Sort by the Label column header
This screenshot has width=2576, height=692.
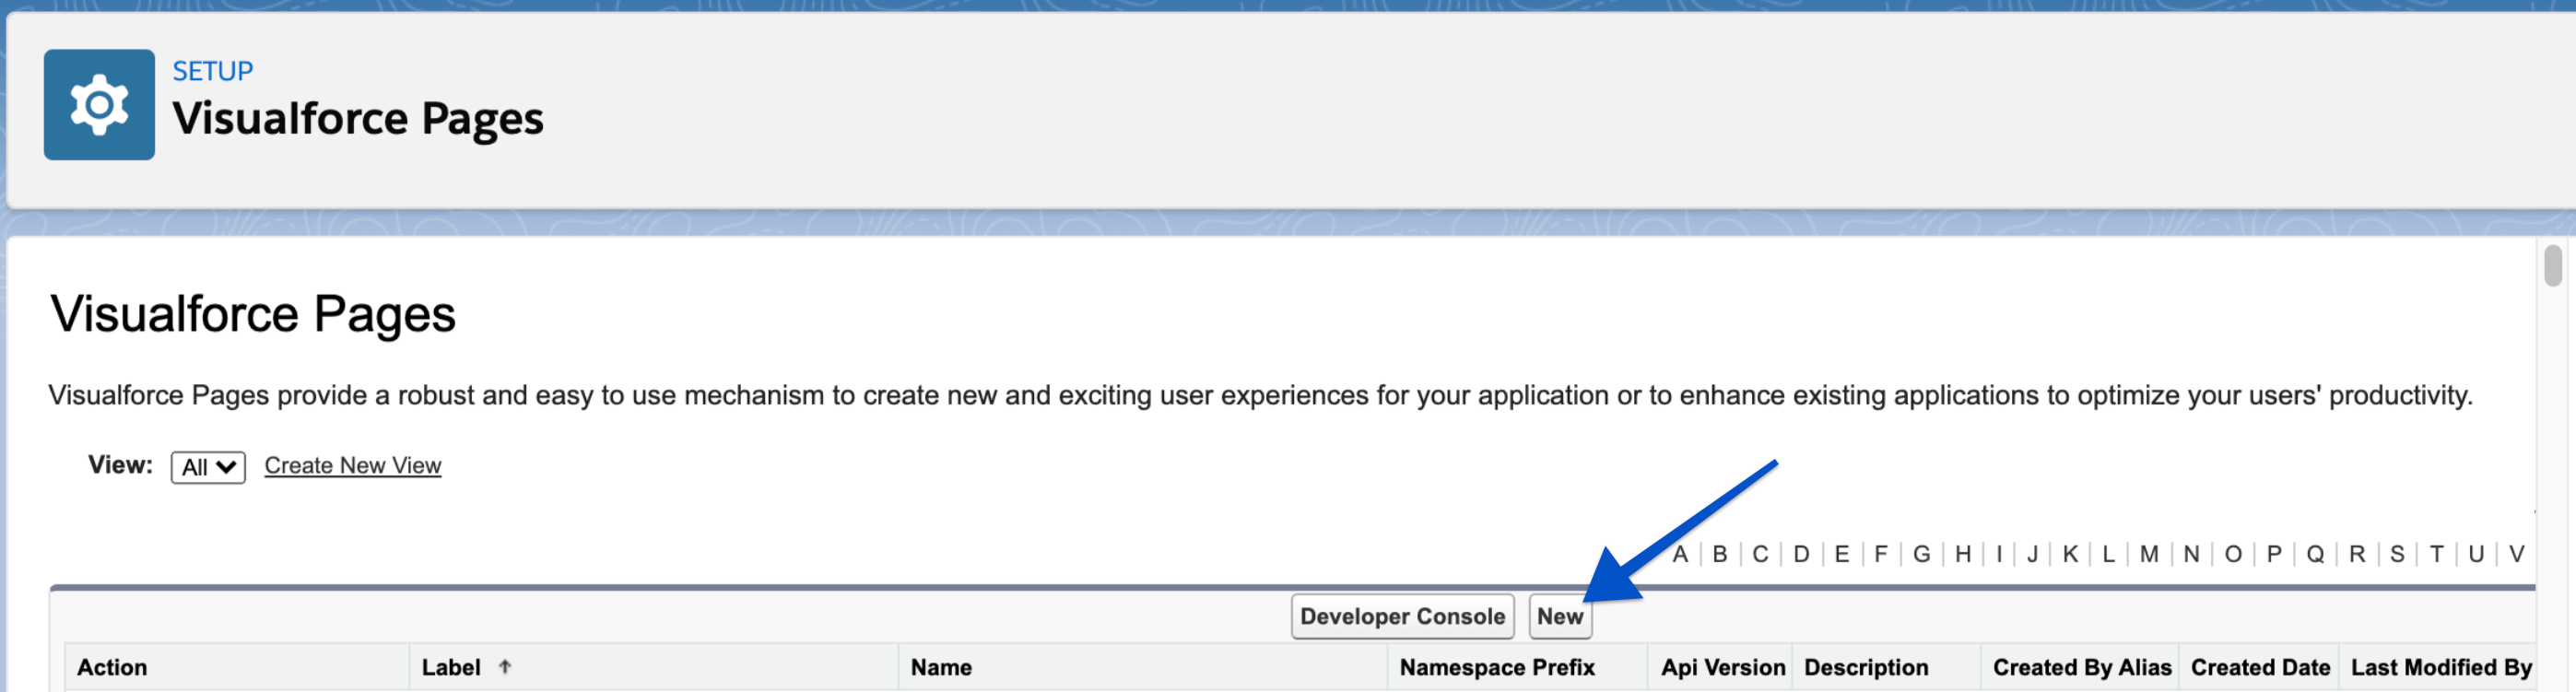coord(451,667)
